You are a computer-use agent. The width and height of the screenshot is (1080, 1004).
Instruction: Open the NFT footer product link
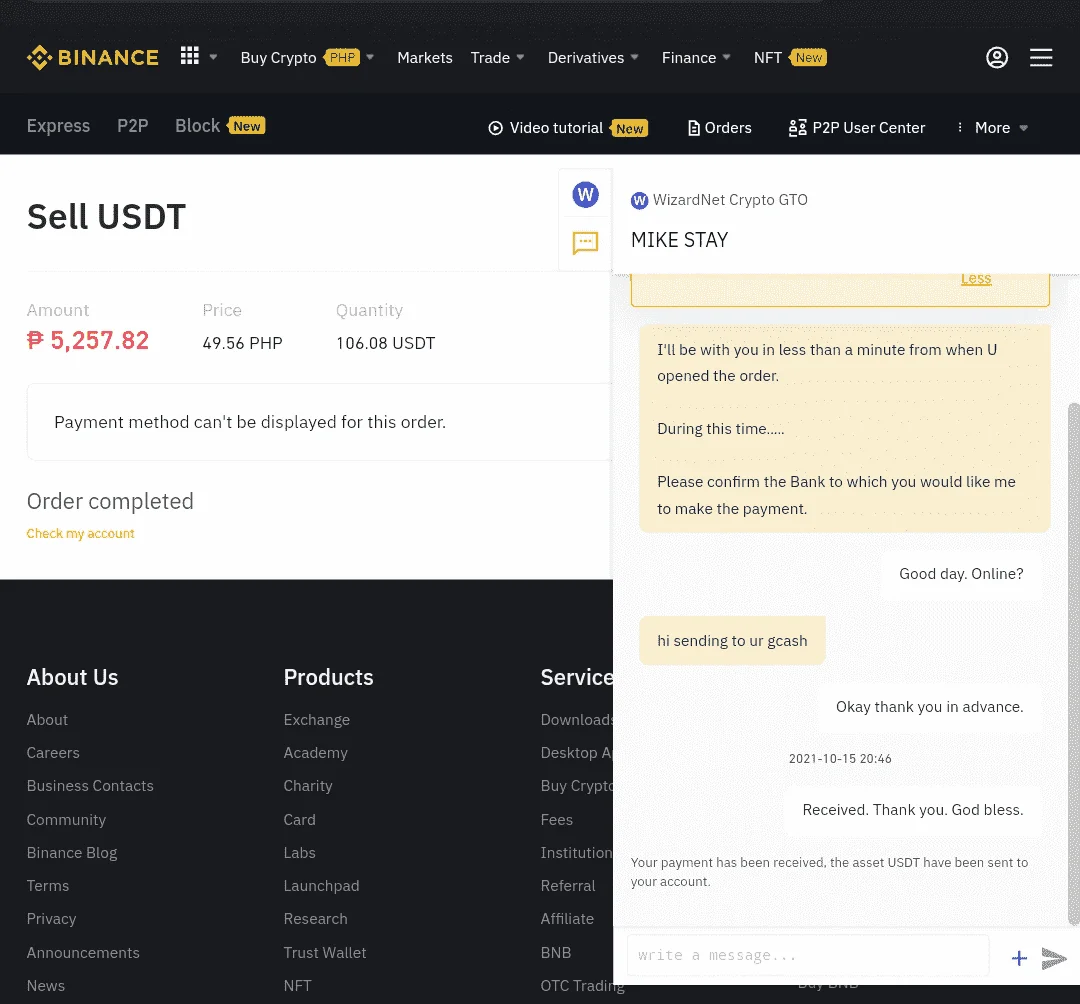[x=298, y=985]
